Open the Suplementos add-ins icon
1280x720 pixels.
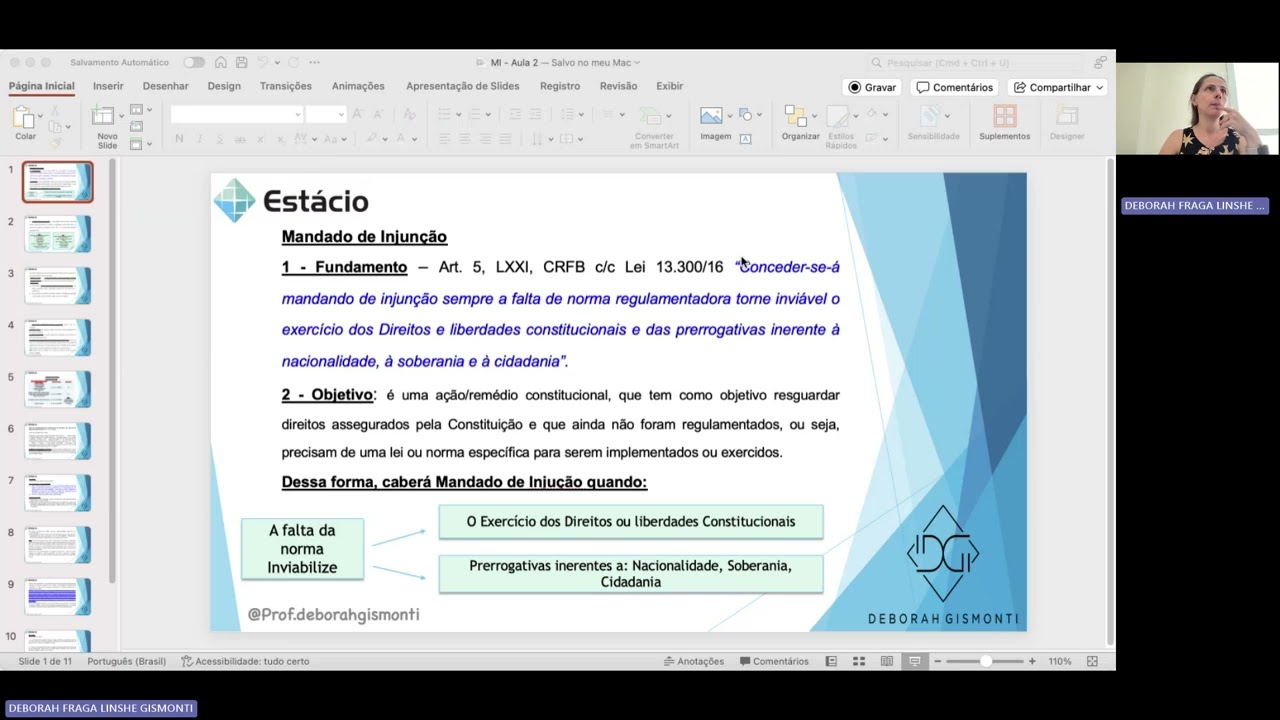point(1004,117)
